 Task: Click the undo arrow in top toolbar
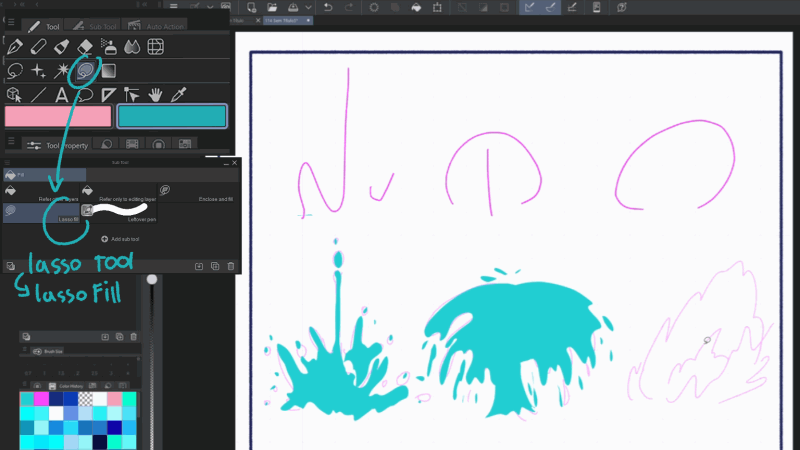[x=328, y=7]
